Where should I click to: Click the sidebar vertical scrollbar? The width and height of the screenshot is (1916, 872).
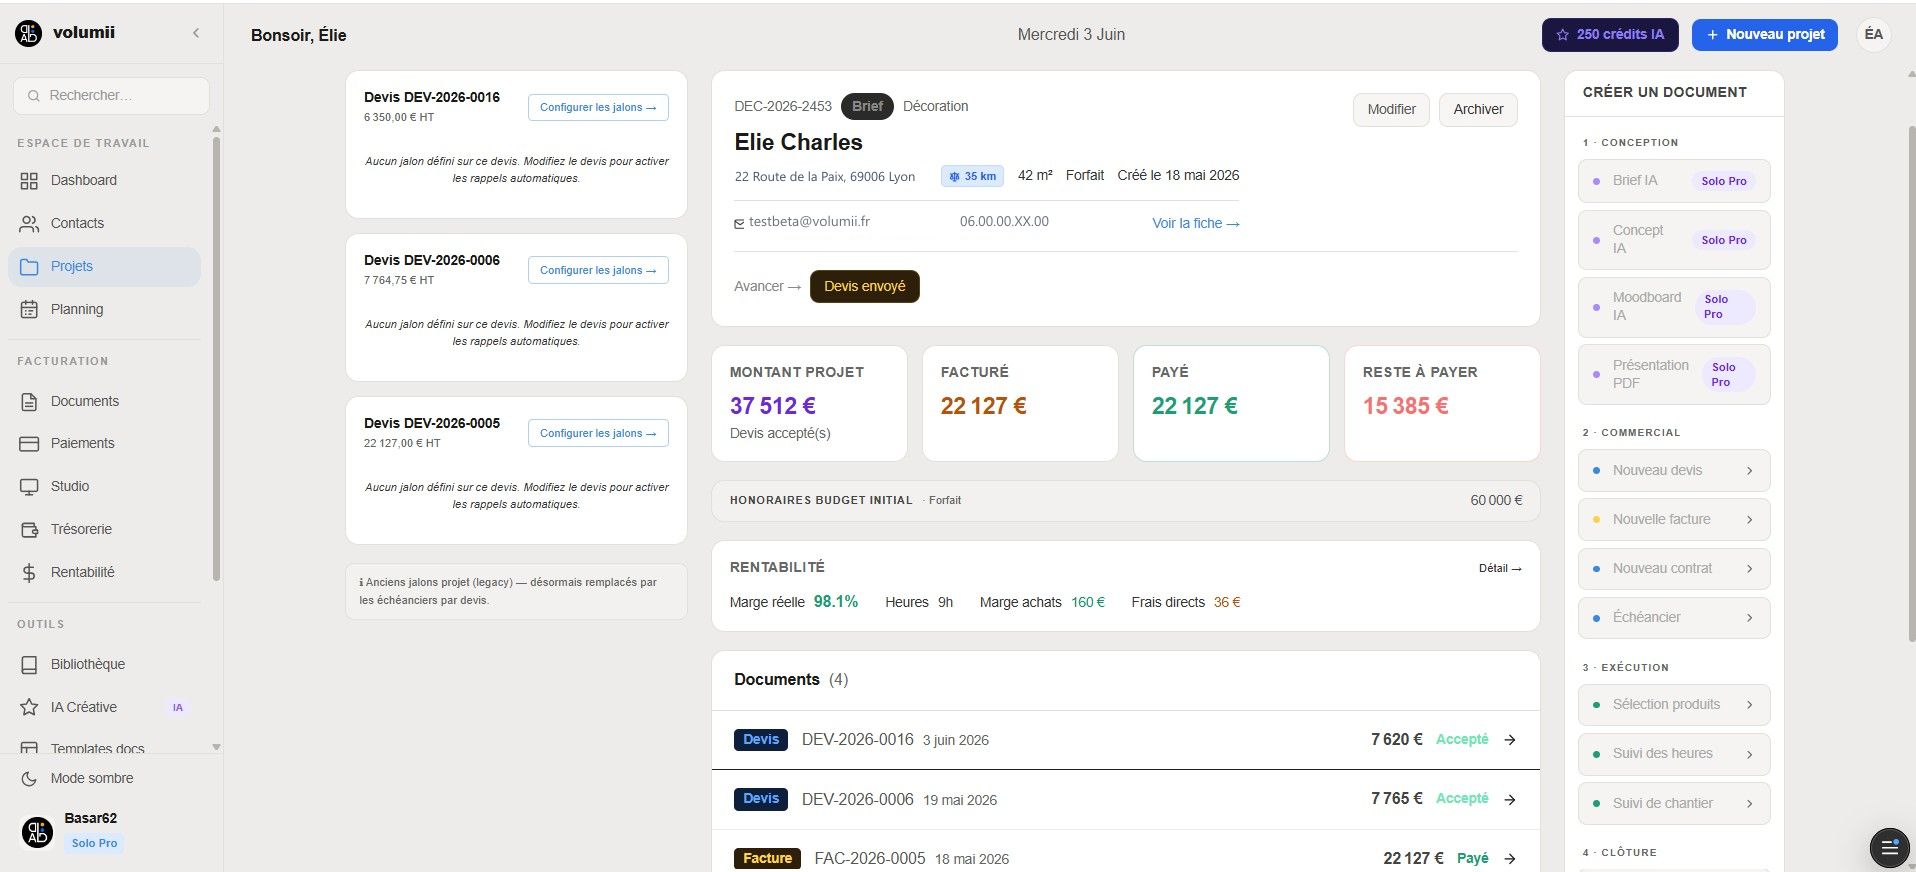216,358
